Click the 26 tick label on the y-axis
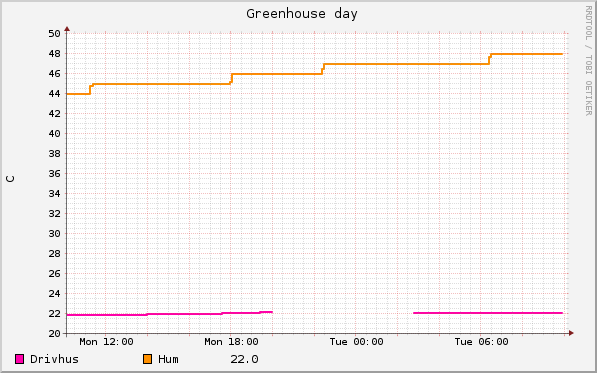This screenshot has height=373, width=597. (54, 274)
